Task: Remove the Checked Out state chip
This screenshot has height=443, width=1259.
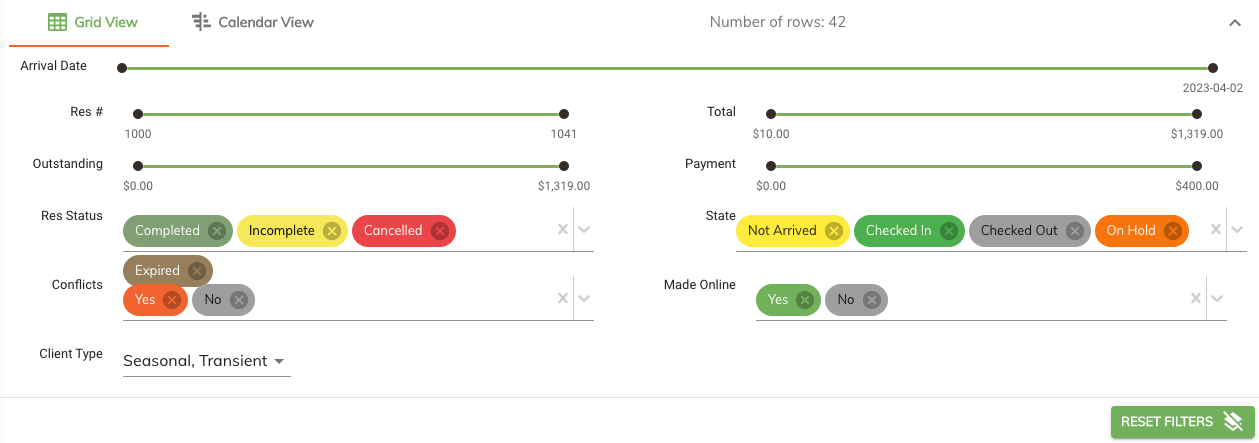Action: (x=1074, y=231)
